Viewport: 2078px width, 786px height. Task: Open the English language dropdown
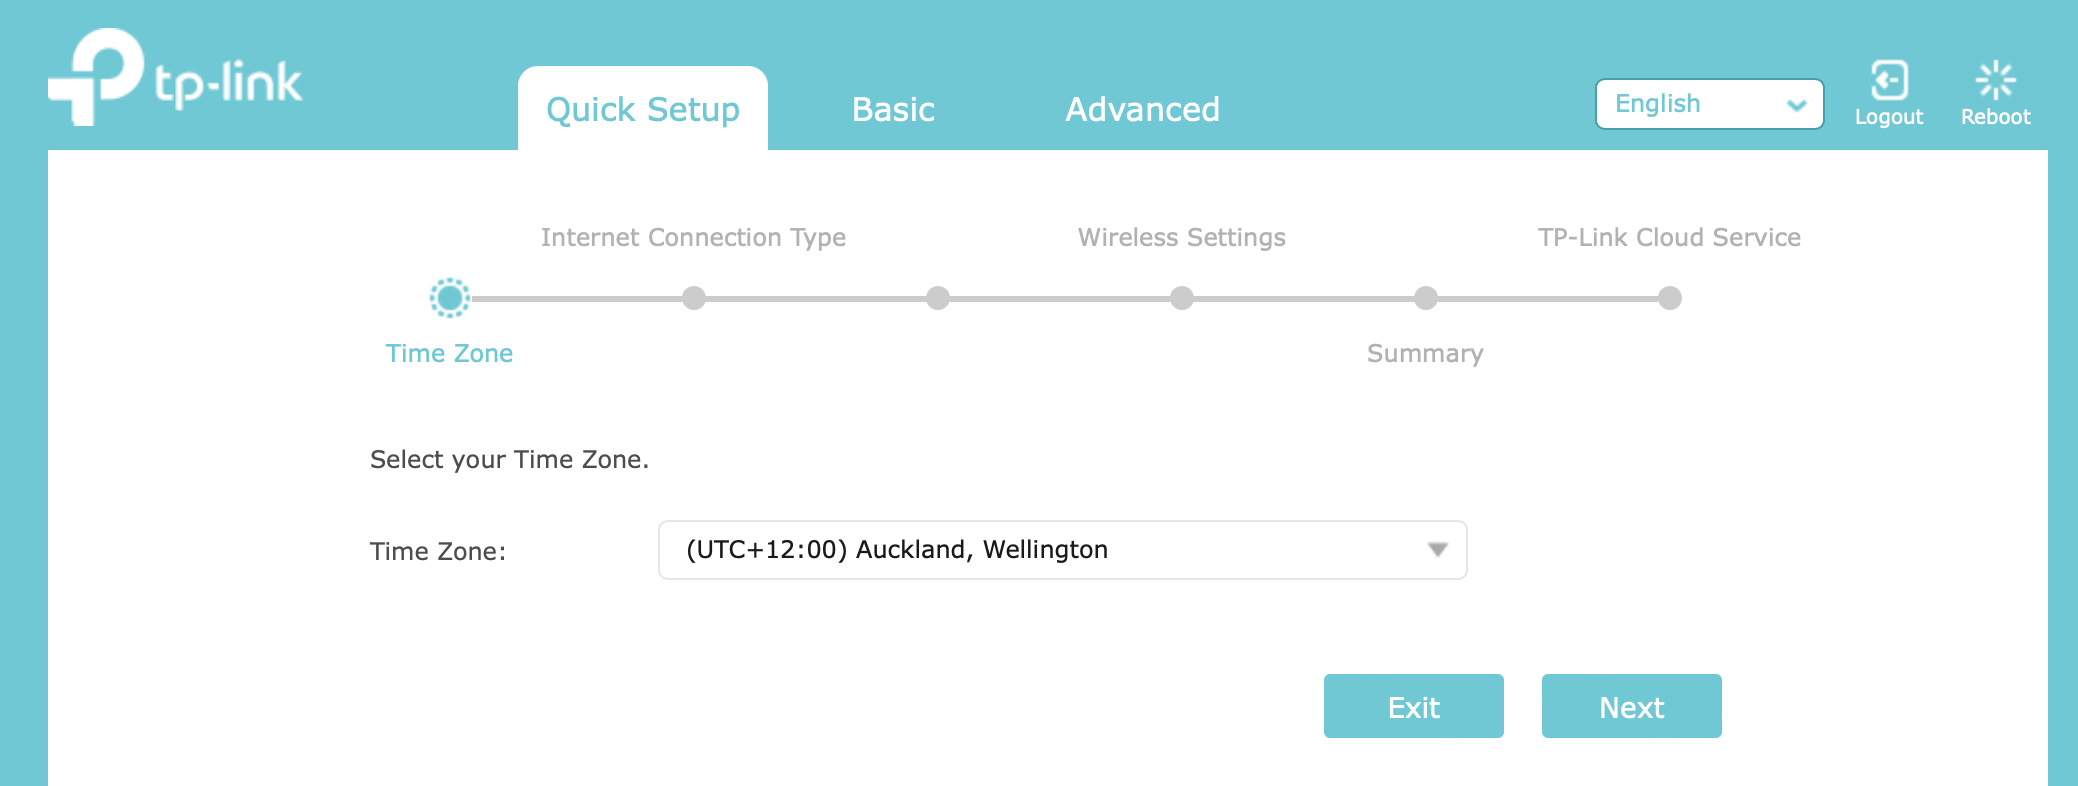[1709, 103]
